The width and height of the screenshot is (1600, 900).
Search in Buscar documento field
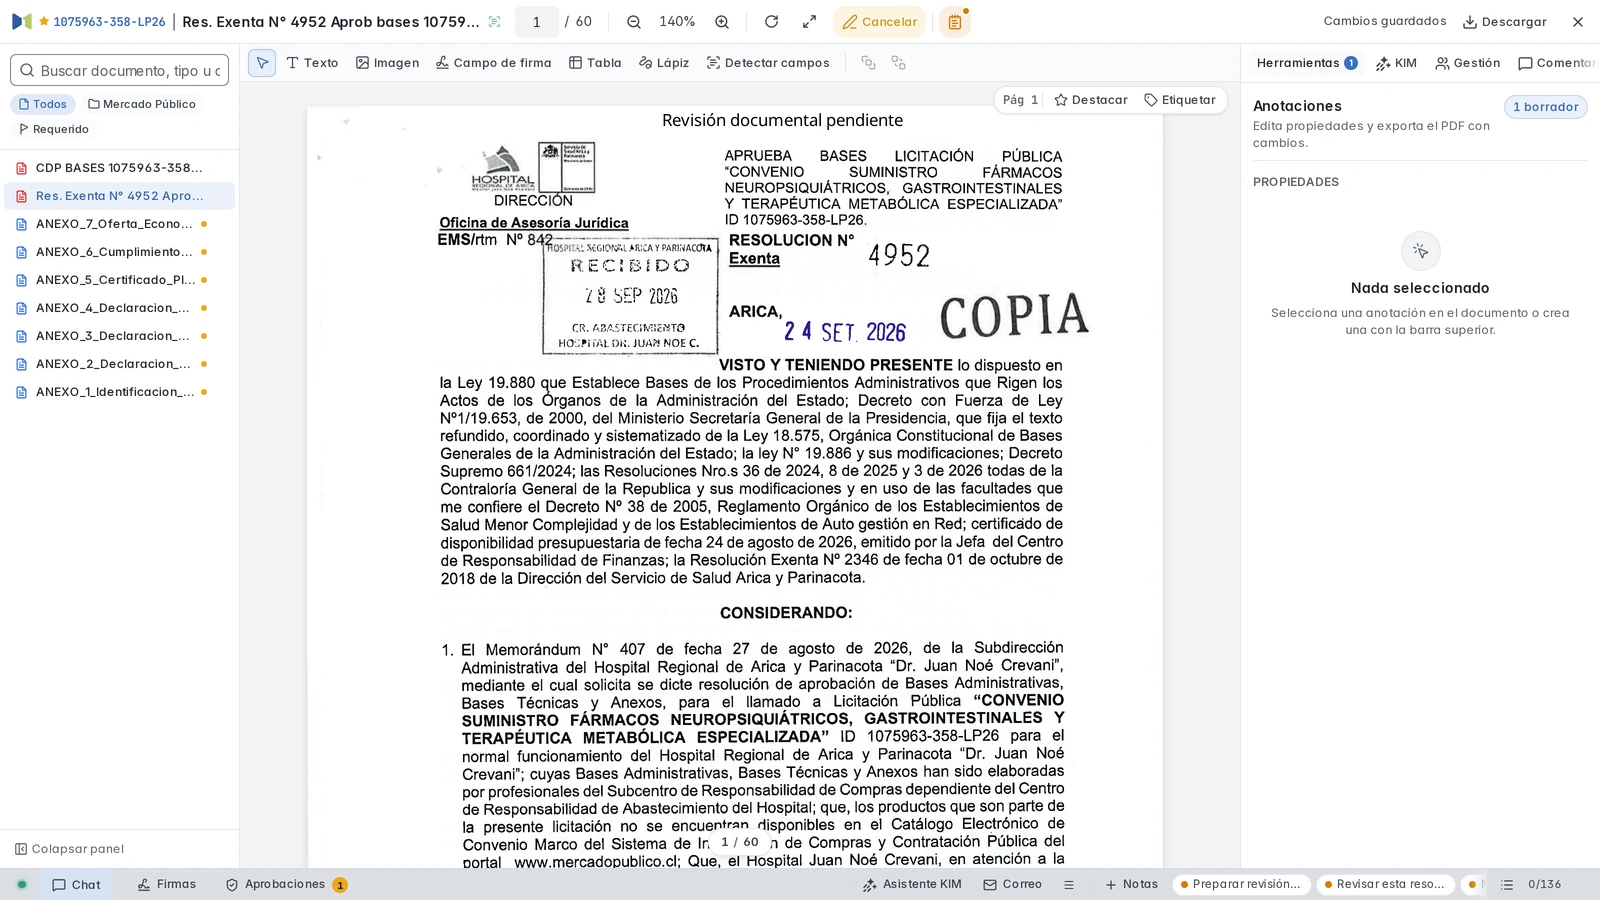pos(120,71)
